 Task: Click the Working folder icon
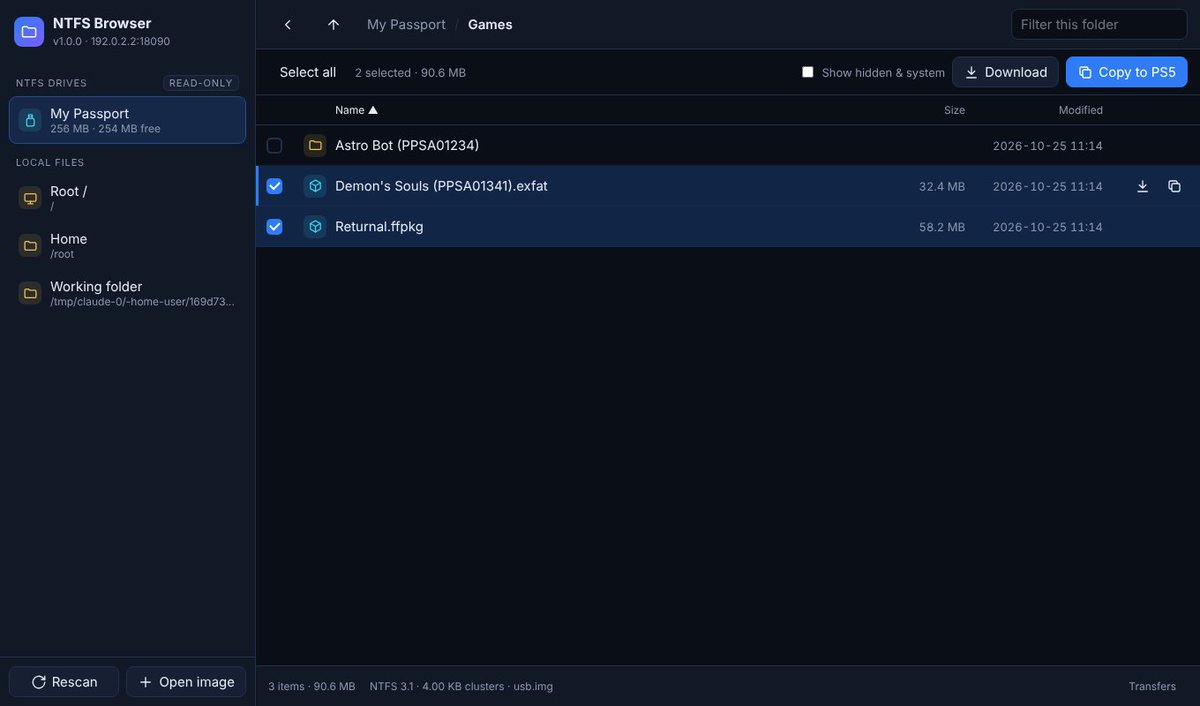click(x=30, y=293)
